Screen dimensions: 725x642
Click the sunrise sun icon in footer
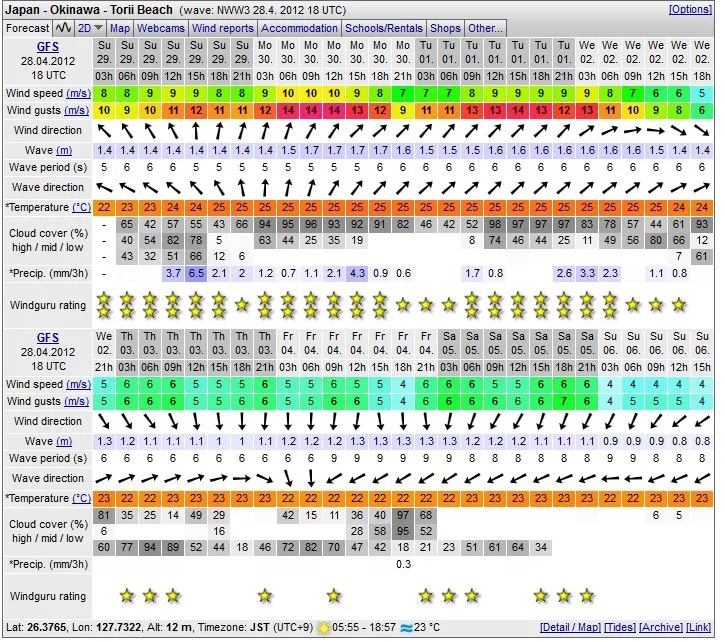(324, 628)
